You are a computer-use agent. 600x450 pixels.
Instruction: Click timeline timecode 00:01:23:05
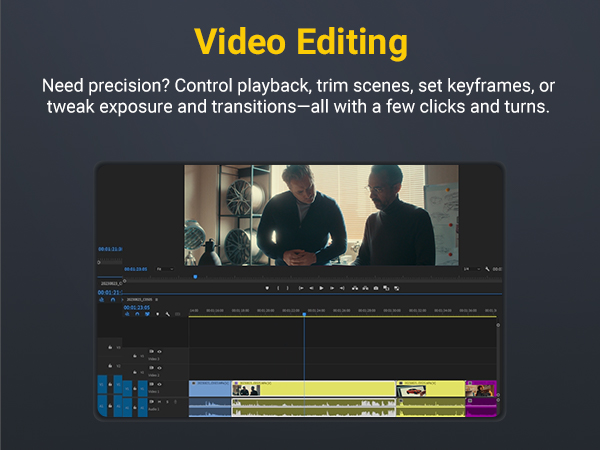[x=137, y=307]
